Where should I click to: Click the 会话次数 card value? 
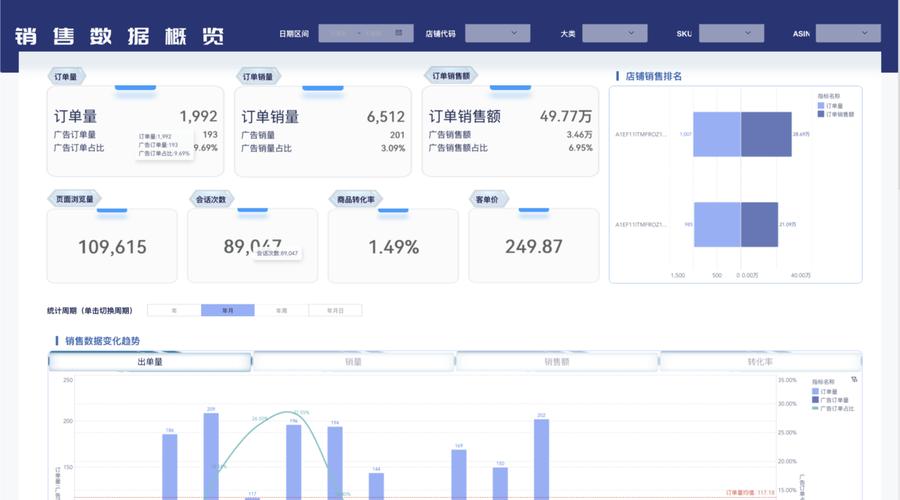point(253,246)
